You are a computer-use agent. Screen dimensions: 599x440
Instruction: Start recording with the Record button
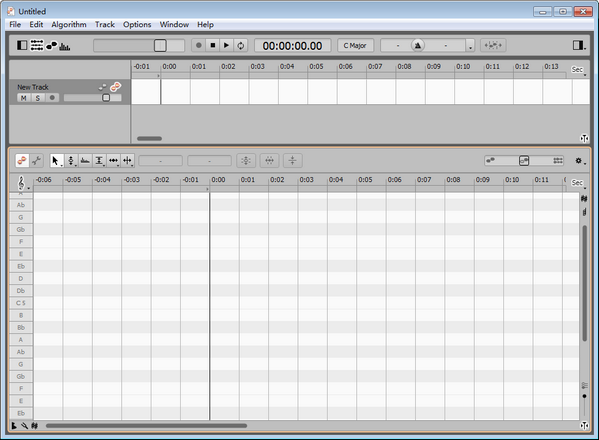click(x=199, y=45)
